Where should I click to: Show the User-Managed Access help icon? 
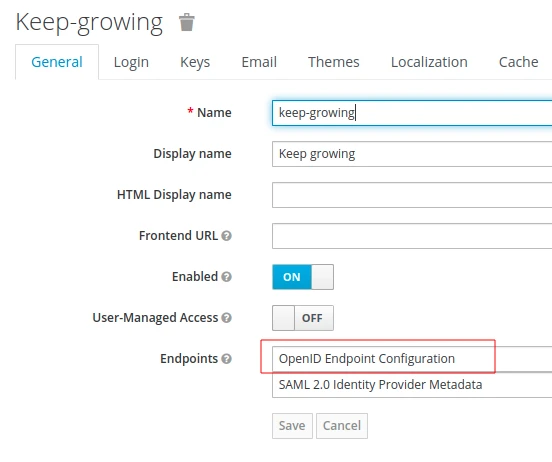[226, 318]
